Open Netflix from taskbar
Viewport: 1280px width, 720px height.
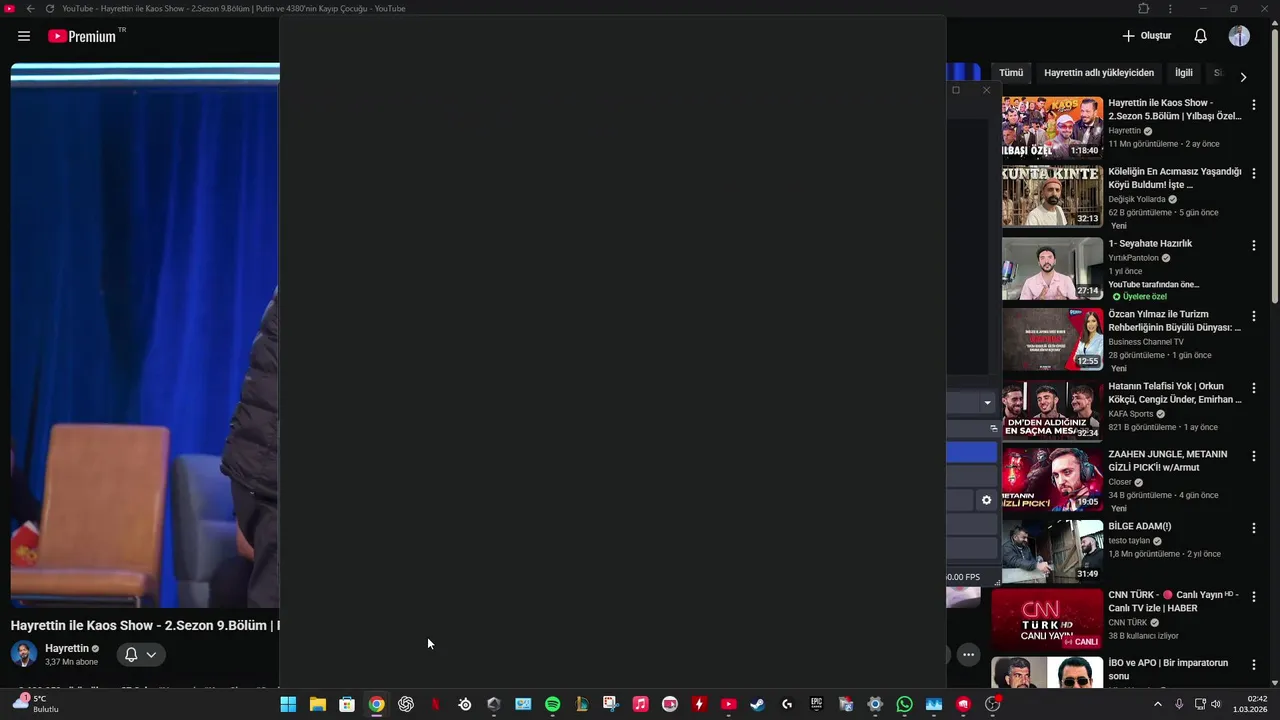tap(435, 704)
